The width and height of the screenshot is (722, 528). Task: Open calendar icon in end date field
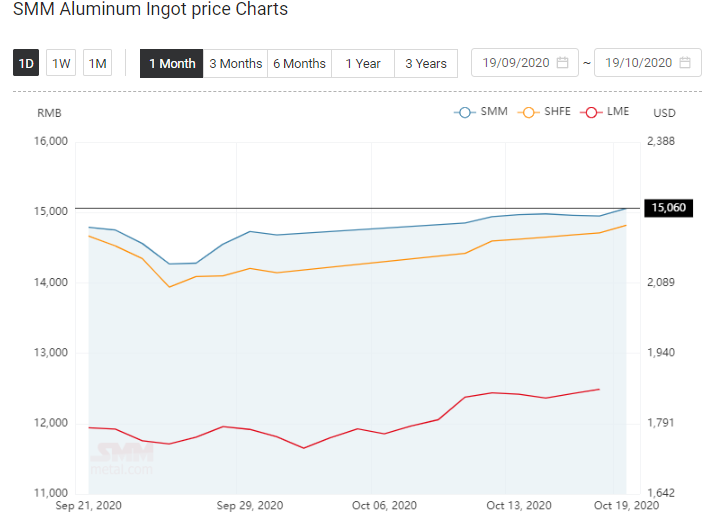685,63
